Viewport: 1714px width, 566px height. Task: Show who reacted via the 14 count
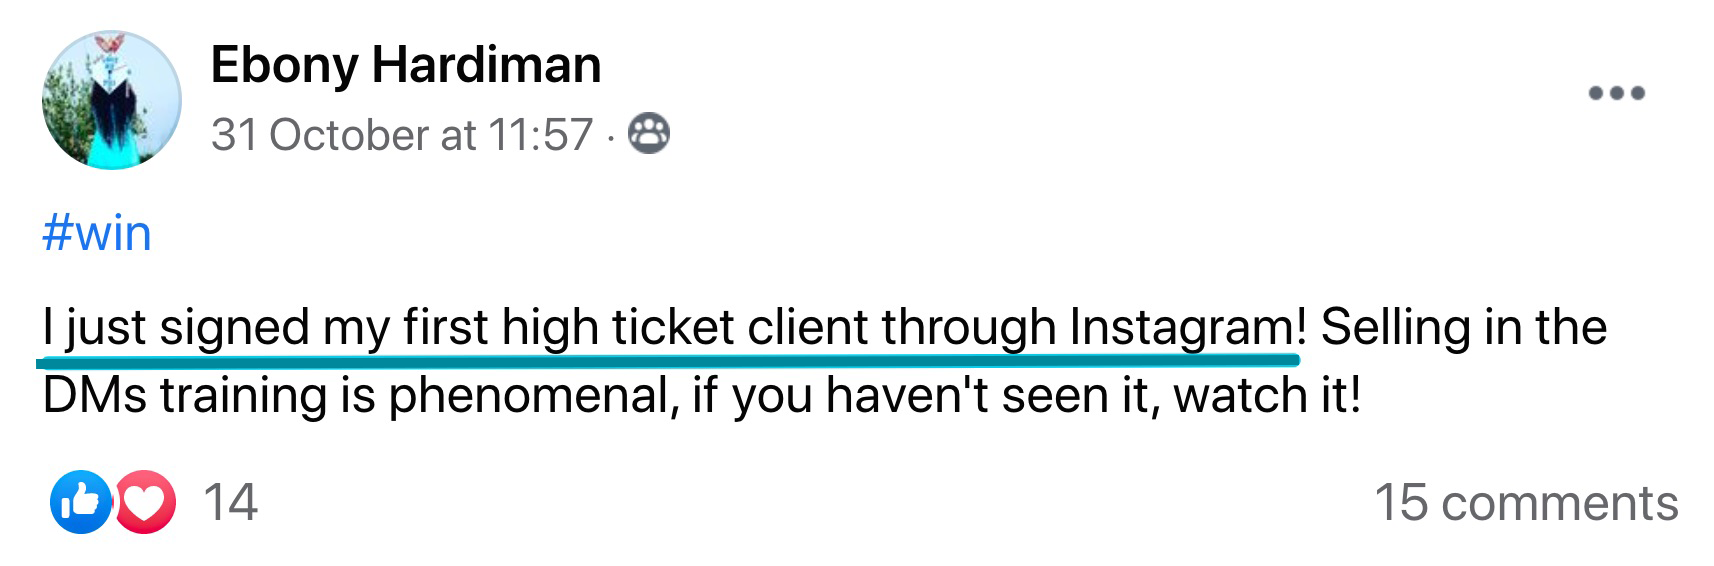coord(230,502)
